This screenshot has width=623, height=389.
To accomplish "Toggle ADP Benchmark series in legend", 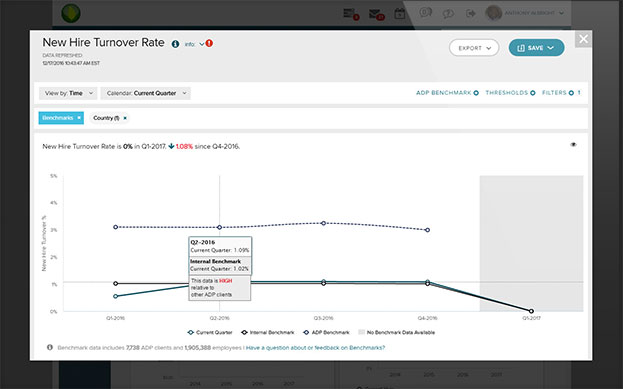I will pos(326,332).
